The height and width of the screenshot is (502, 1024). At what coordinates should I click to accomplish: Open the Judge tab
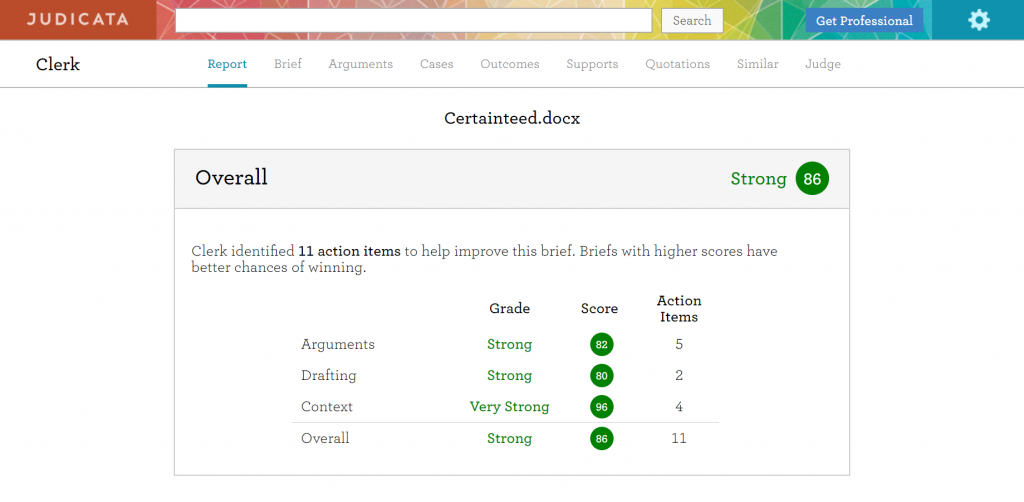point(822,64)
